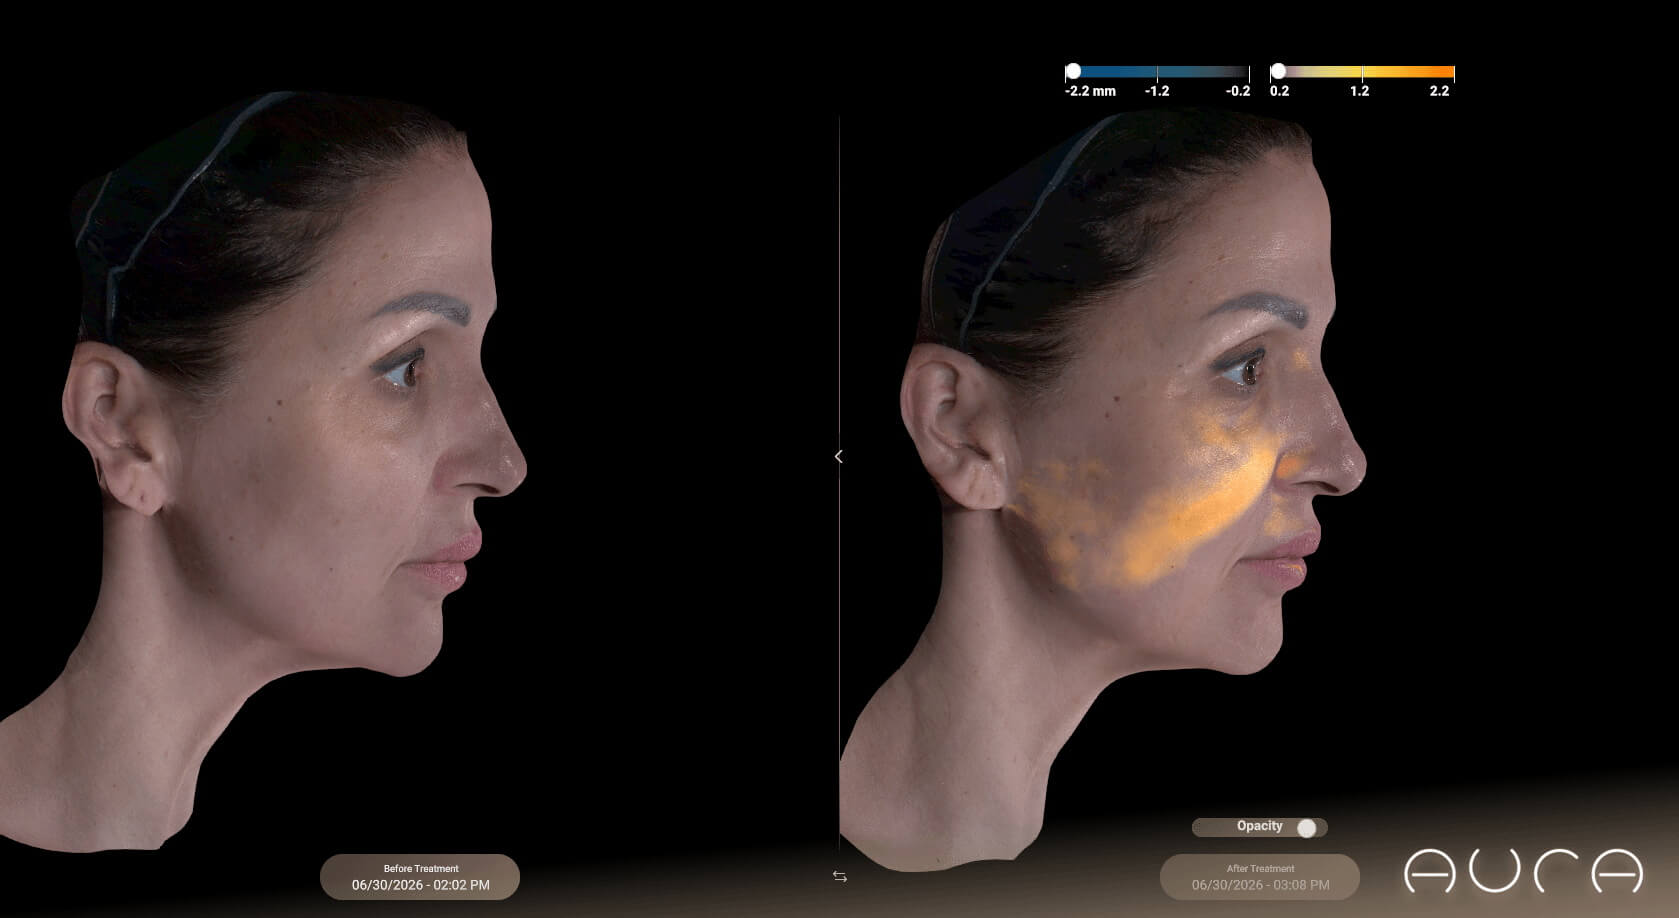Screen dimensions: 1679x918
Task: Set blue scale to the -1.2 tick
Action: (1157, 72)
